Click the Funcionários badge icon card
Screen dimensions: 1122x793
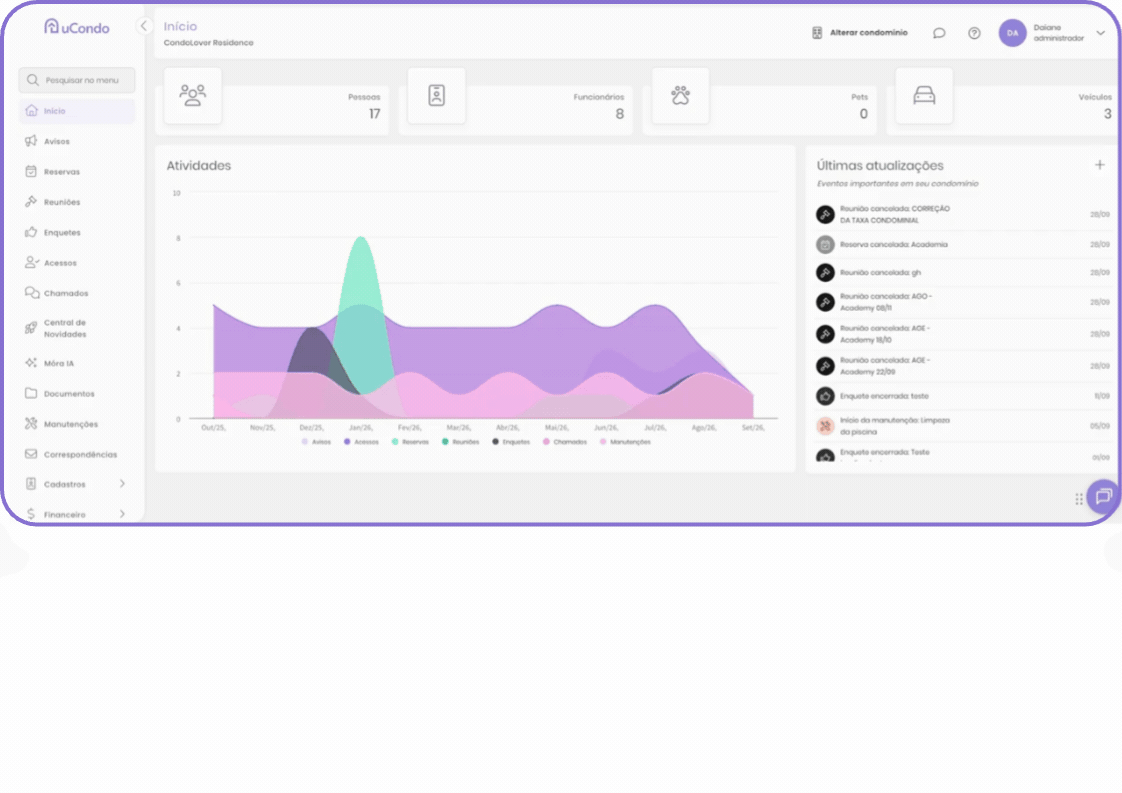coord(436,95)
